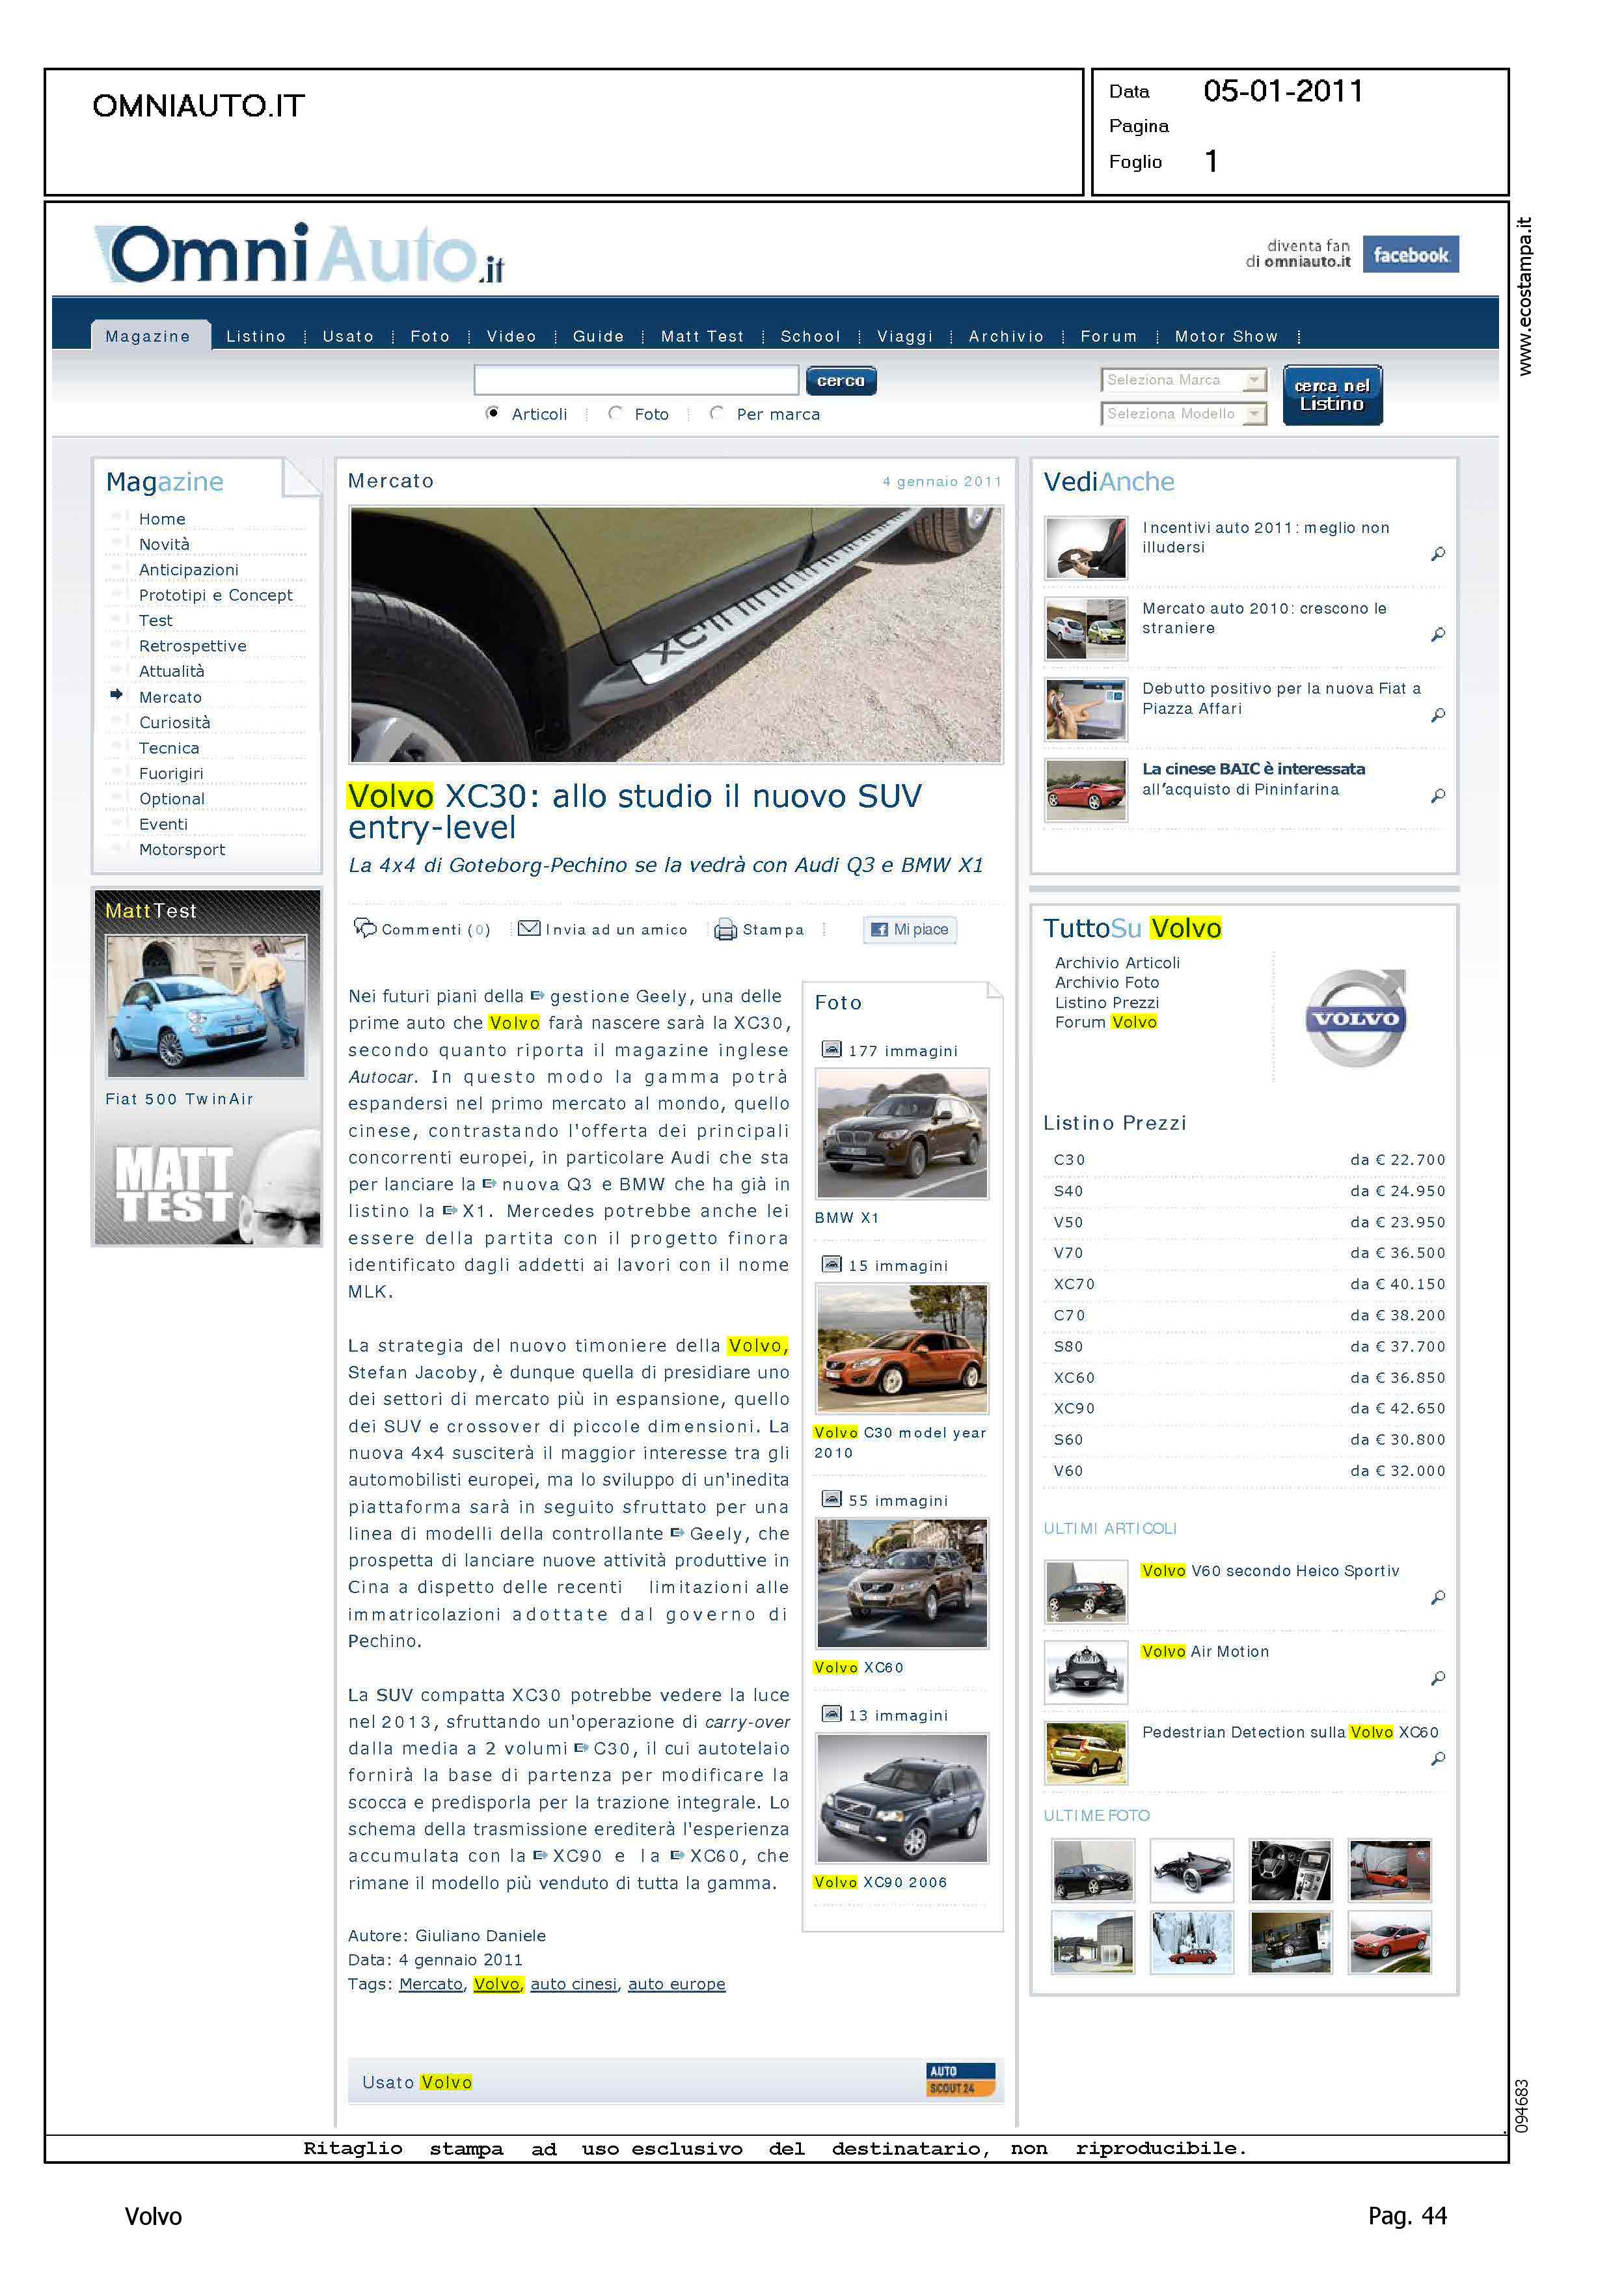This screenshot has width=1624, height=2279.
Task: Click the Stampa printer icon
Action: pyautogui.click(x=725, y=930)
